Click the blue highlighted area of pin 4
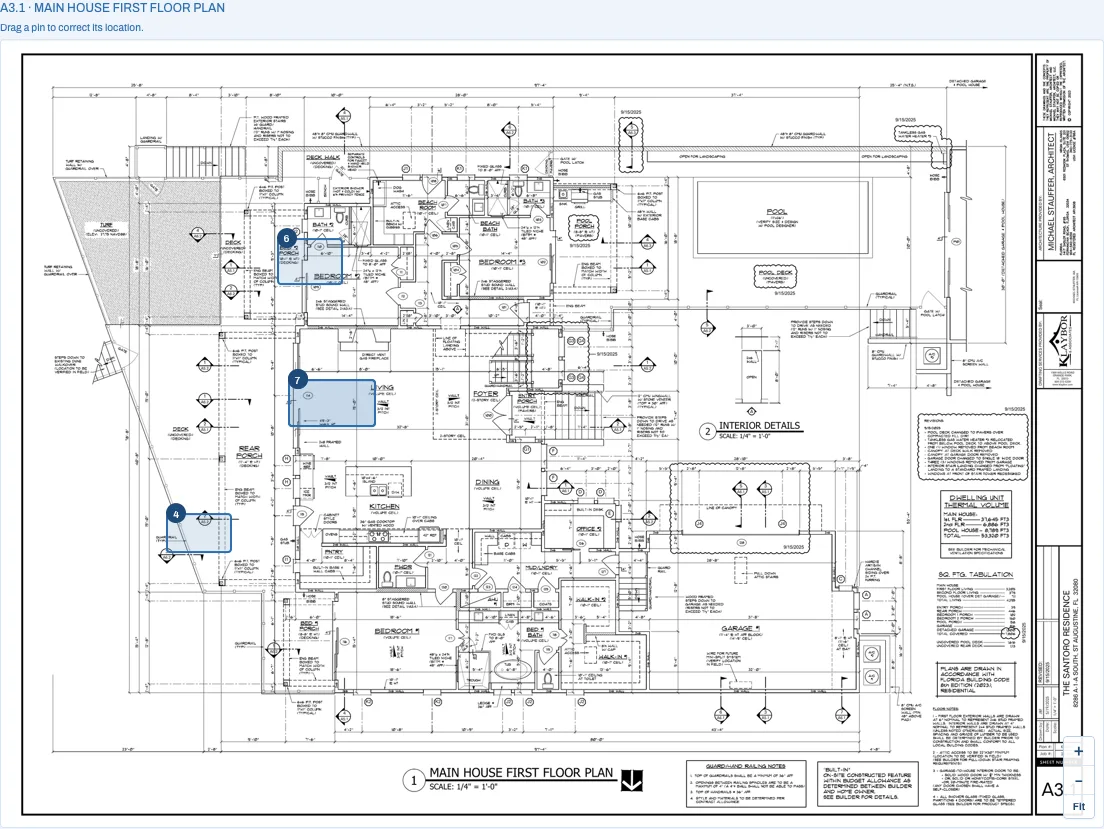The image size is (1104, 829). click(199, 533)
